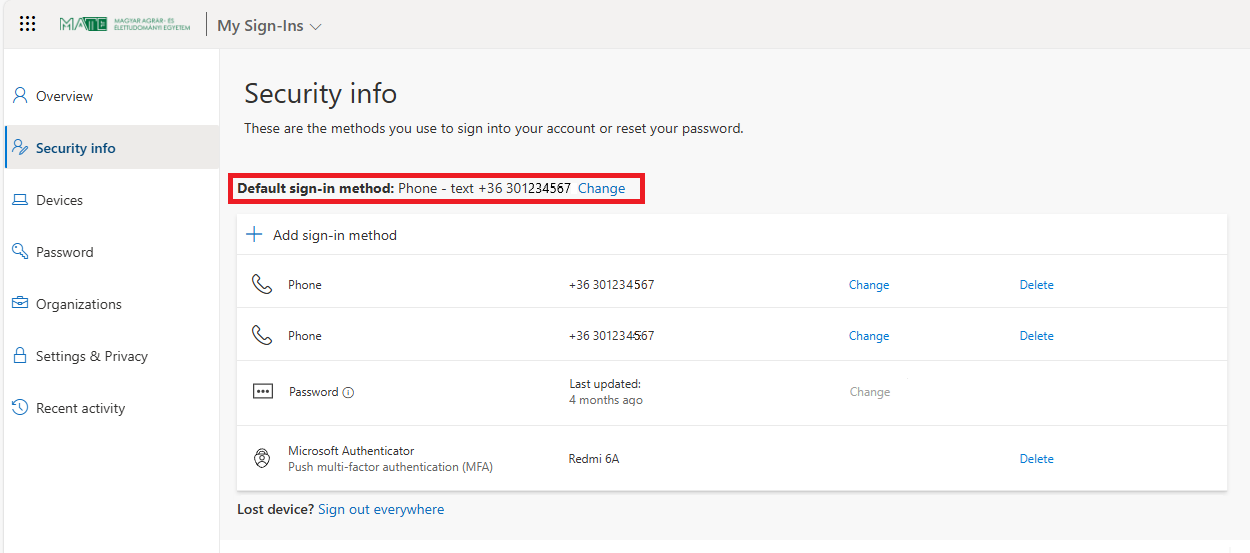Change the default sign-in method
The width and height of the screenshot is (1250, 553).
pos(601,188)
